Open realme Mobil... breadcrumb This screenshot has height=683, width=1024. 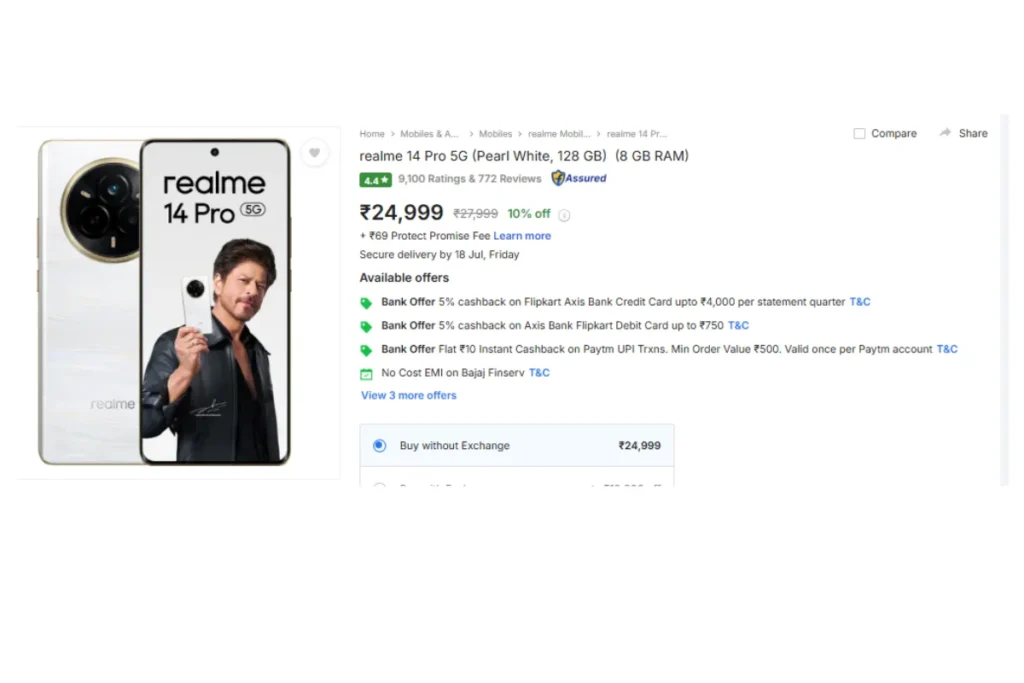pos(559,134)
